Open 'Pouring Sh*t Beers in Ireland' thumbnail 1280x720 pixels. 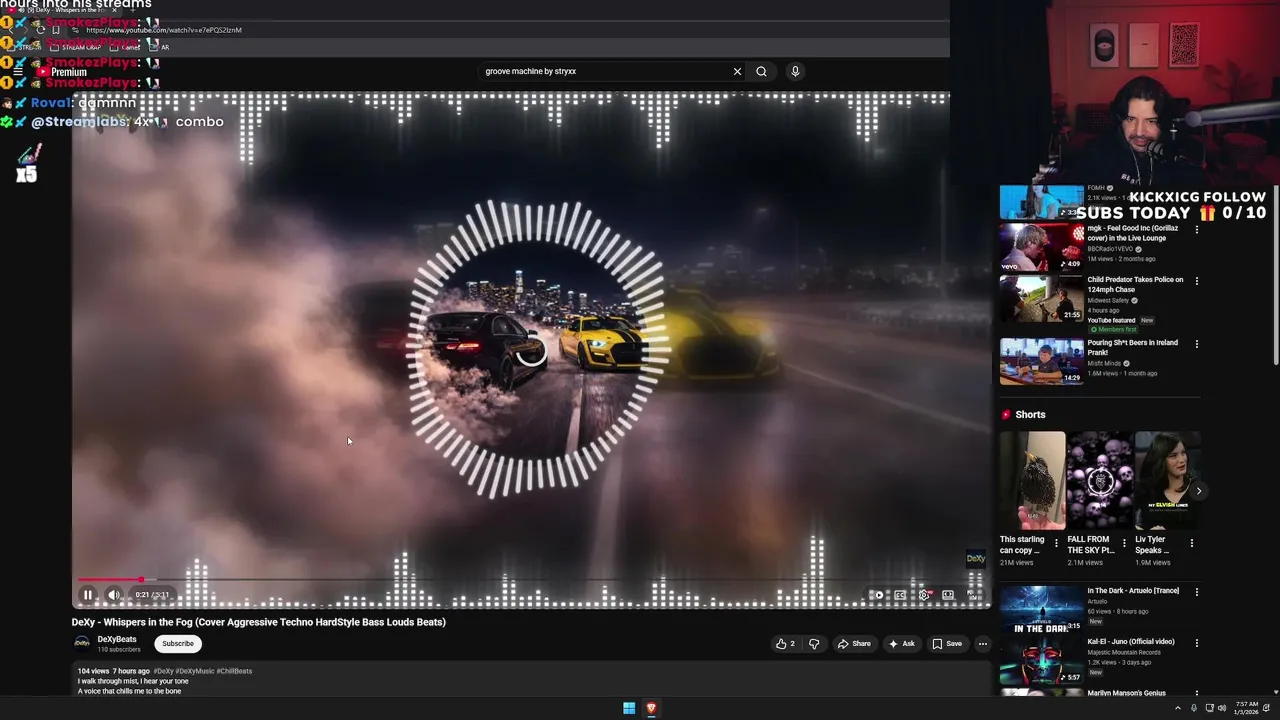pos(1042,361)
